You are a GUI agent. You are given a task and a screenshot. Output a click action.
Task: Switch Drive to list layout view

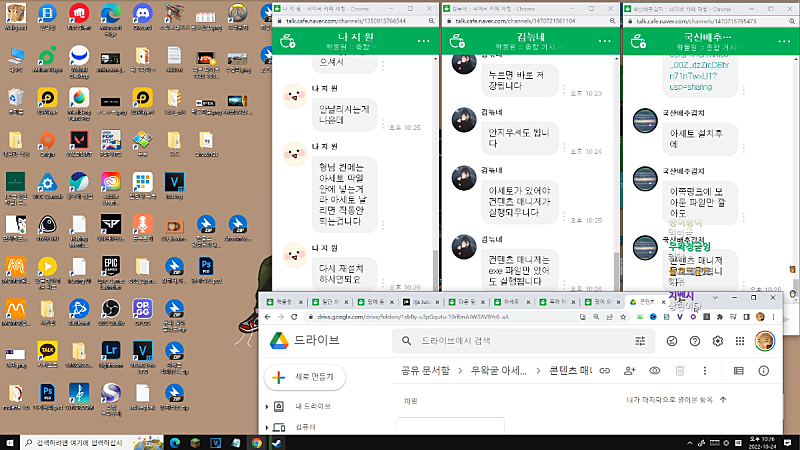738,371
